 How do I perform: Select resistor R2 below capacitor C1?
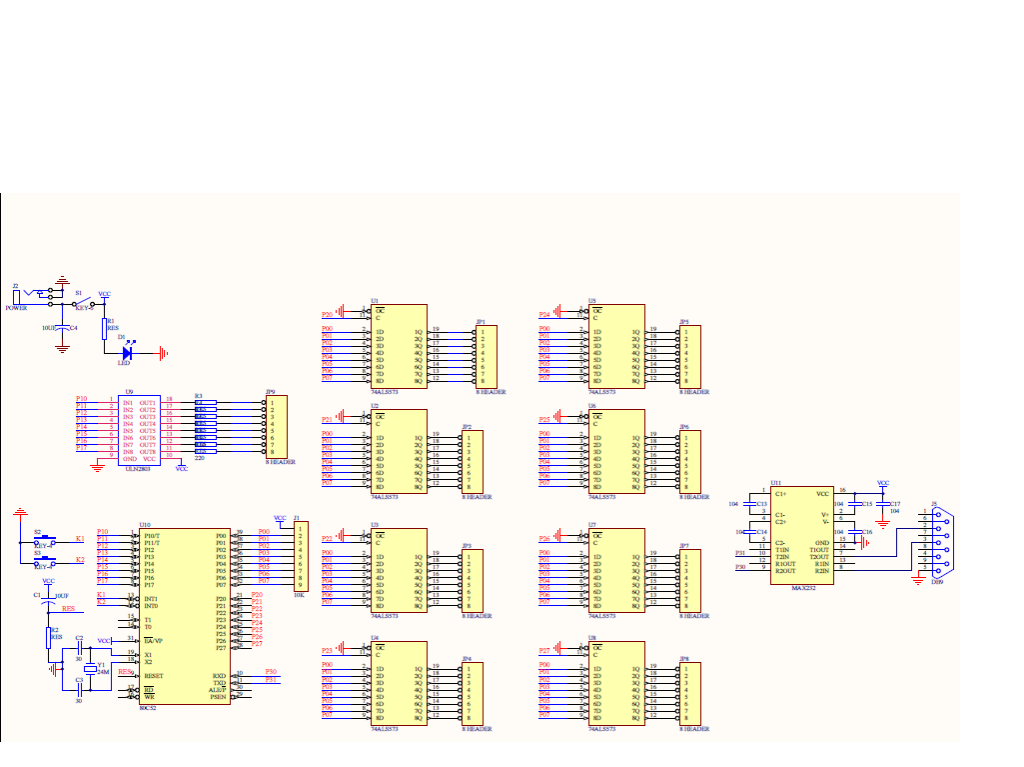(x=48, y=638)
